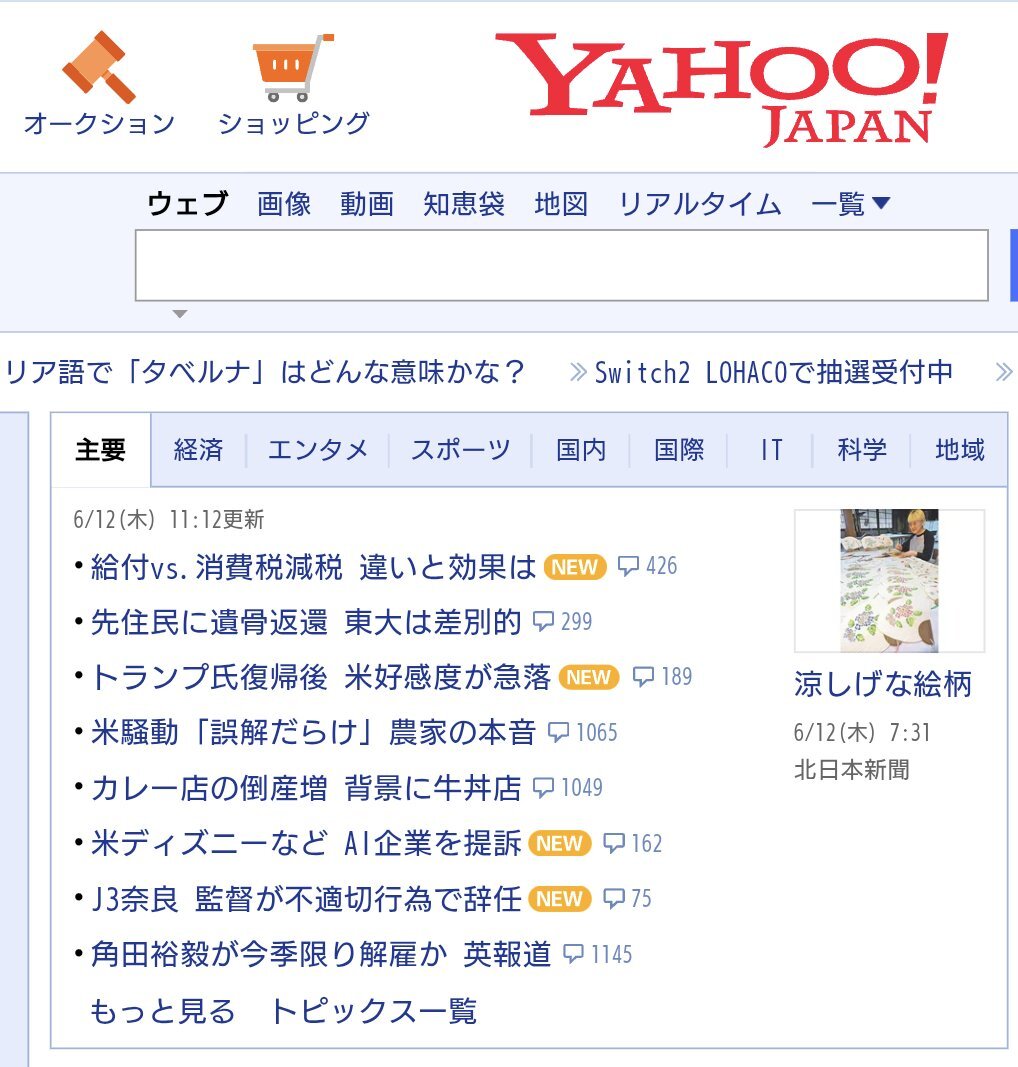Open the トピックス一覧 link
Screen dimensions: 1018x1067
tap(373, 1011)
